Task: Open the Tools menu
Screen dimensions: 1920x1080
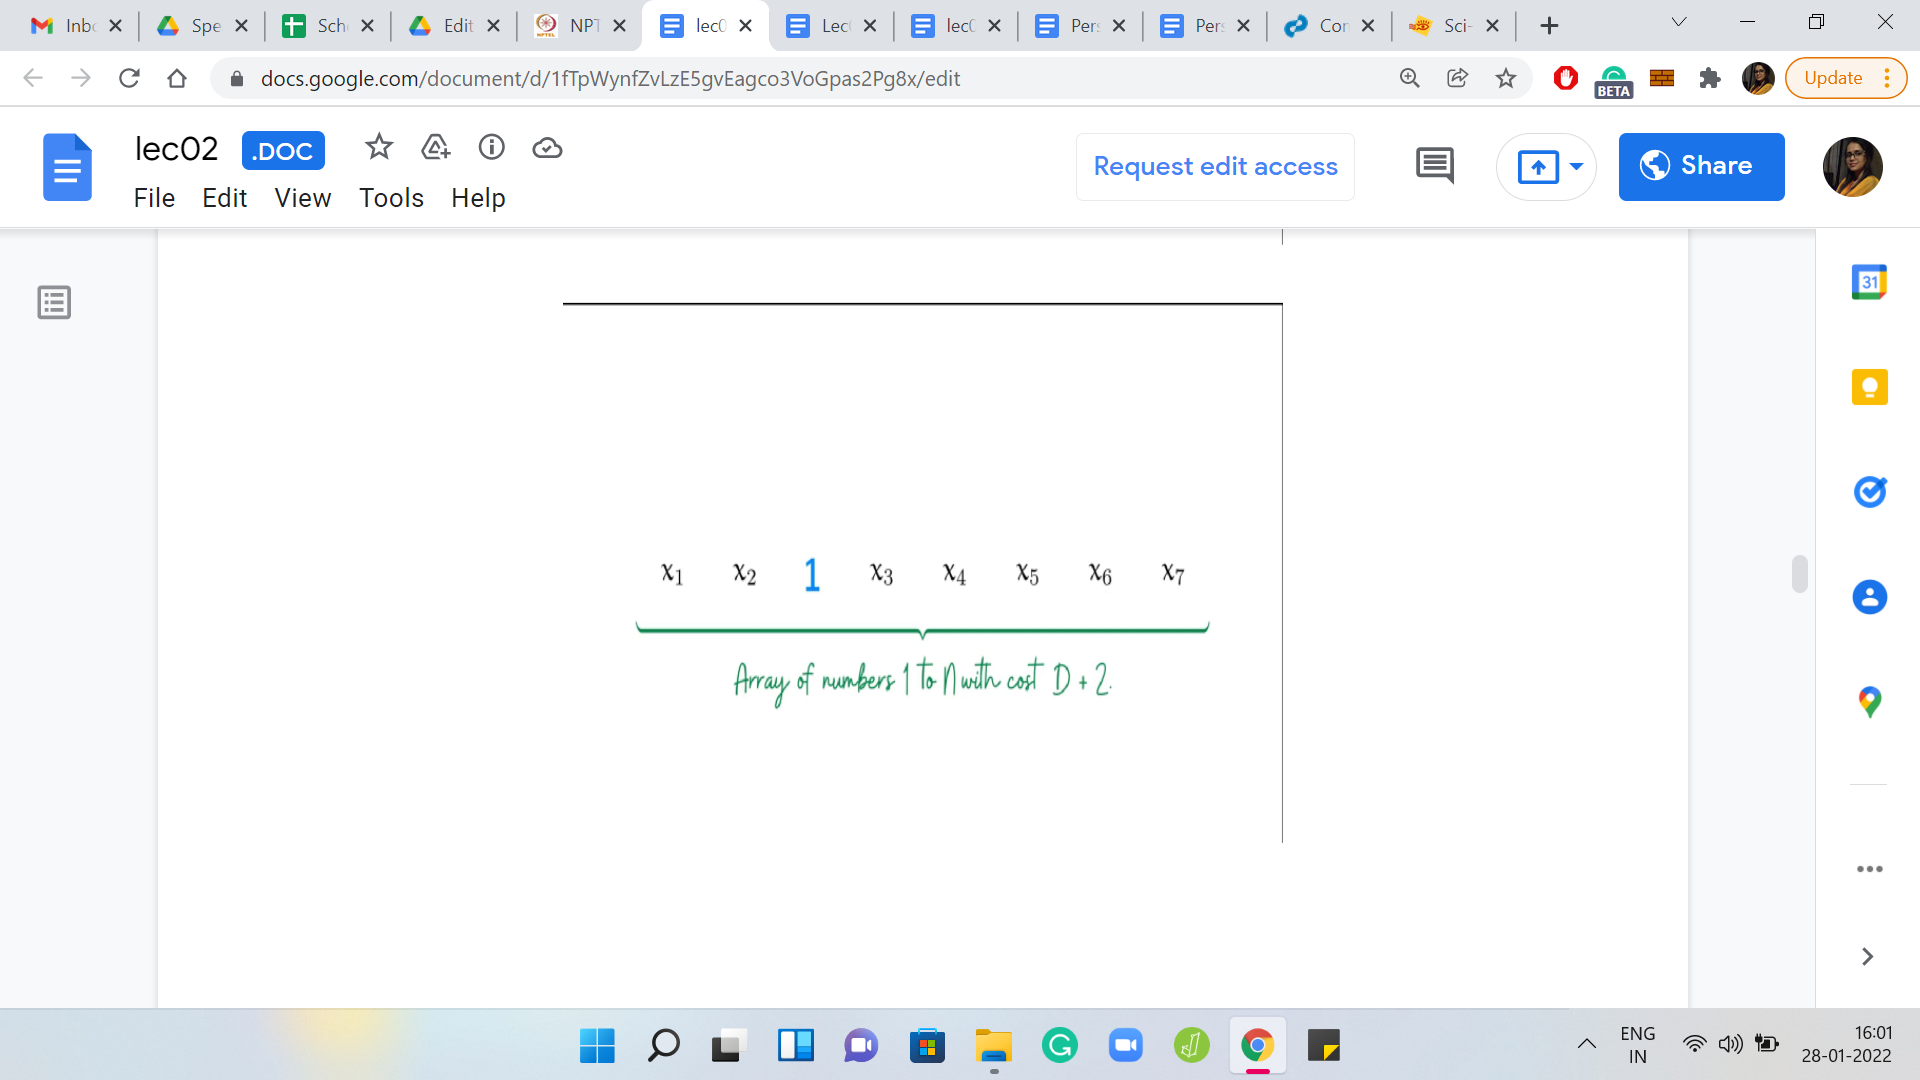Action: pyautogui.click(x=391, y=198)
